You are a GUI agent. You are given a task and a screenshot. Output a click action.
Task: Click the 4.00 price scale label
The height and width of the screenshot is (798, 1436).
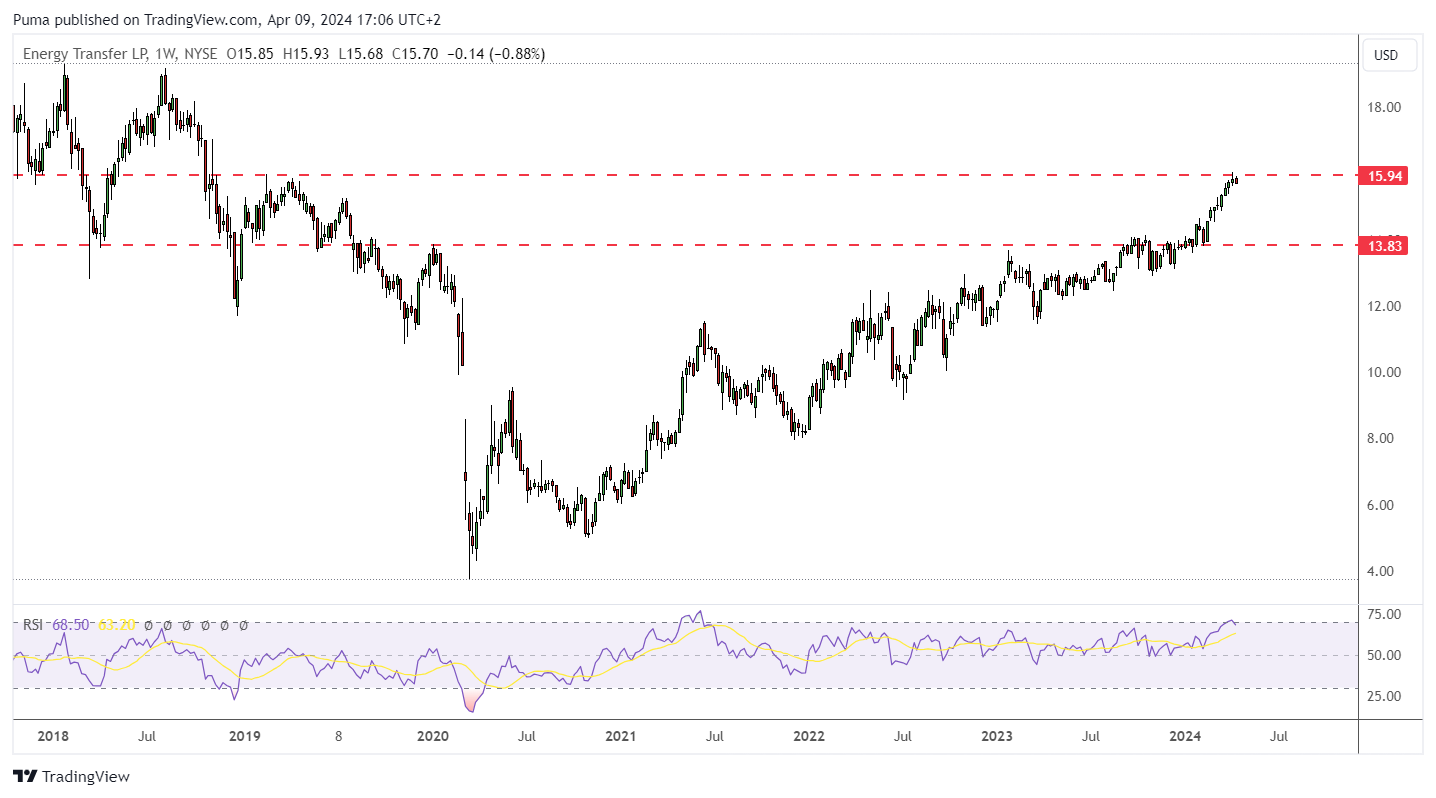pos(1385,572)
